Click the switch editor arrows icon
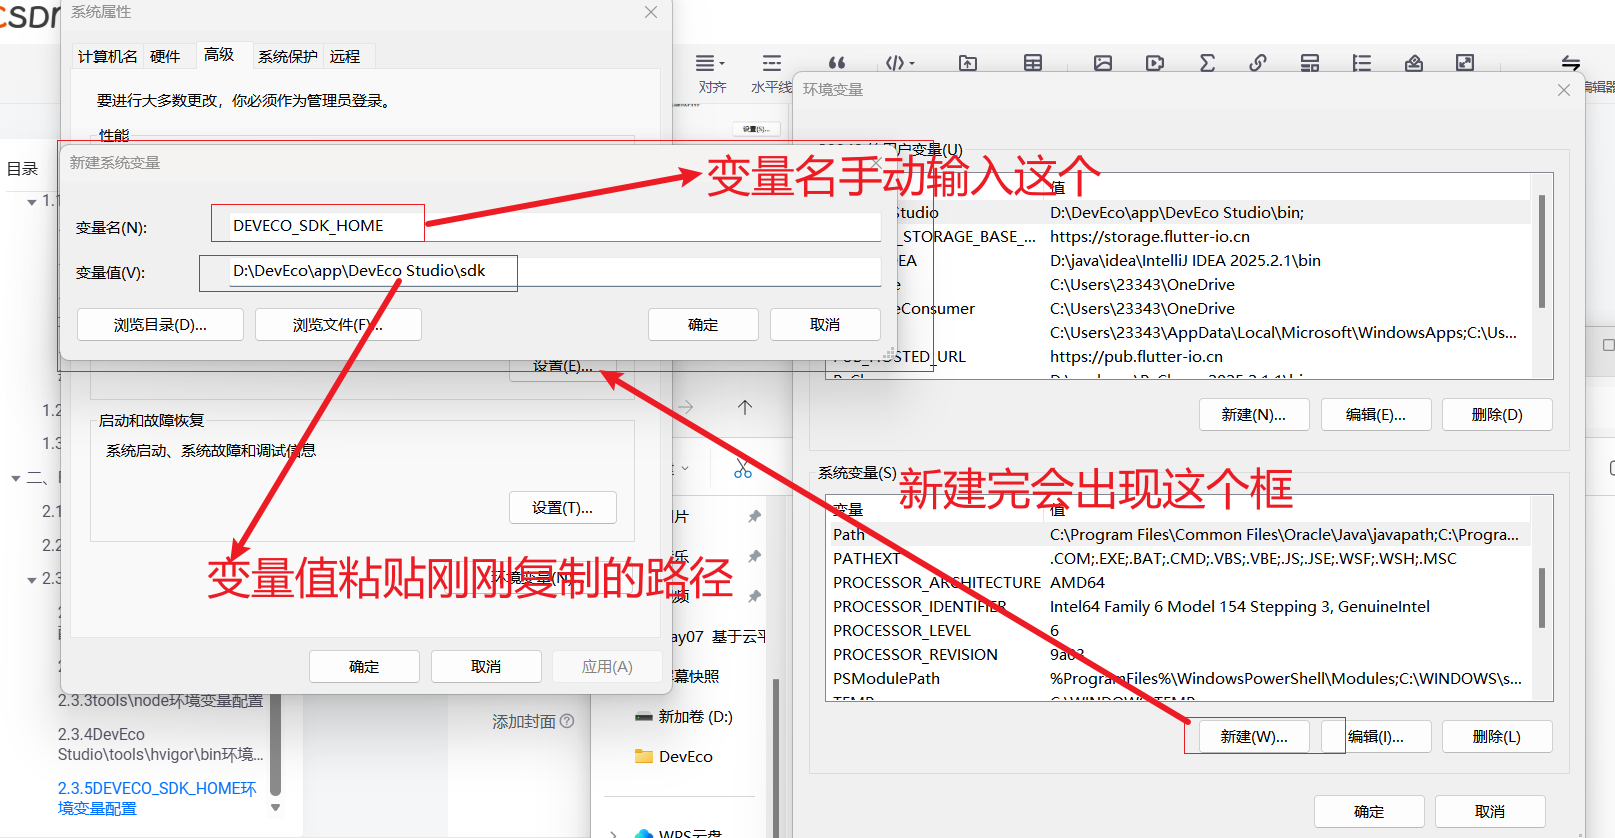Screen dimensions: 1615x838 pyautogui.click(x=1571, y=63)
